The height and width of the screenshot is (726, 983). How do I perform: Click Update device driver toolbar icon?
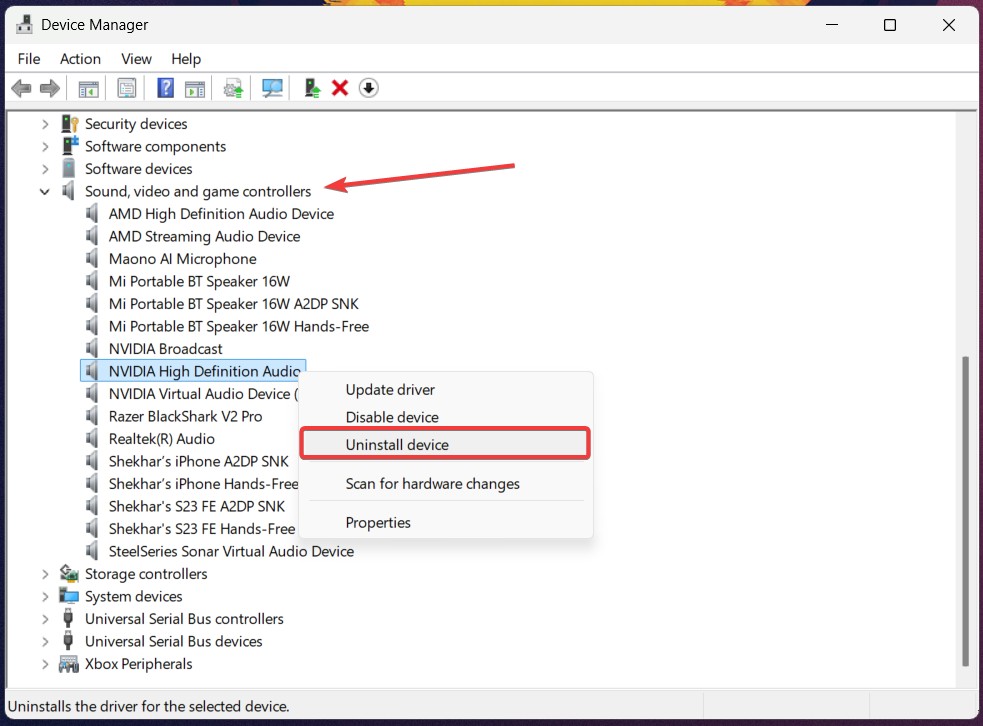pos(233,88)
